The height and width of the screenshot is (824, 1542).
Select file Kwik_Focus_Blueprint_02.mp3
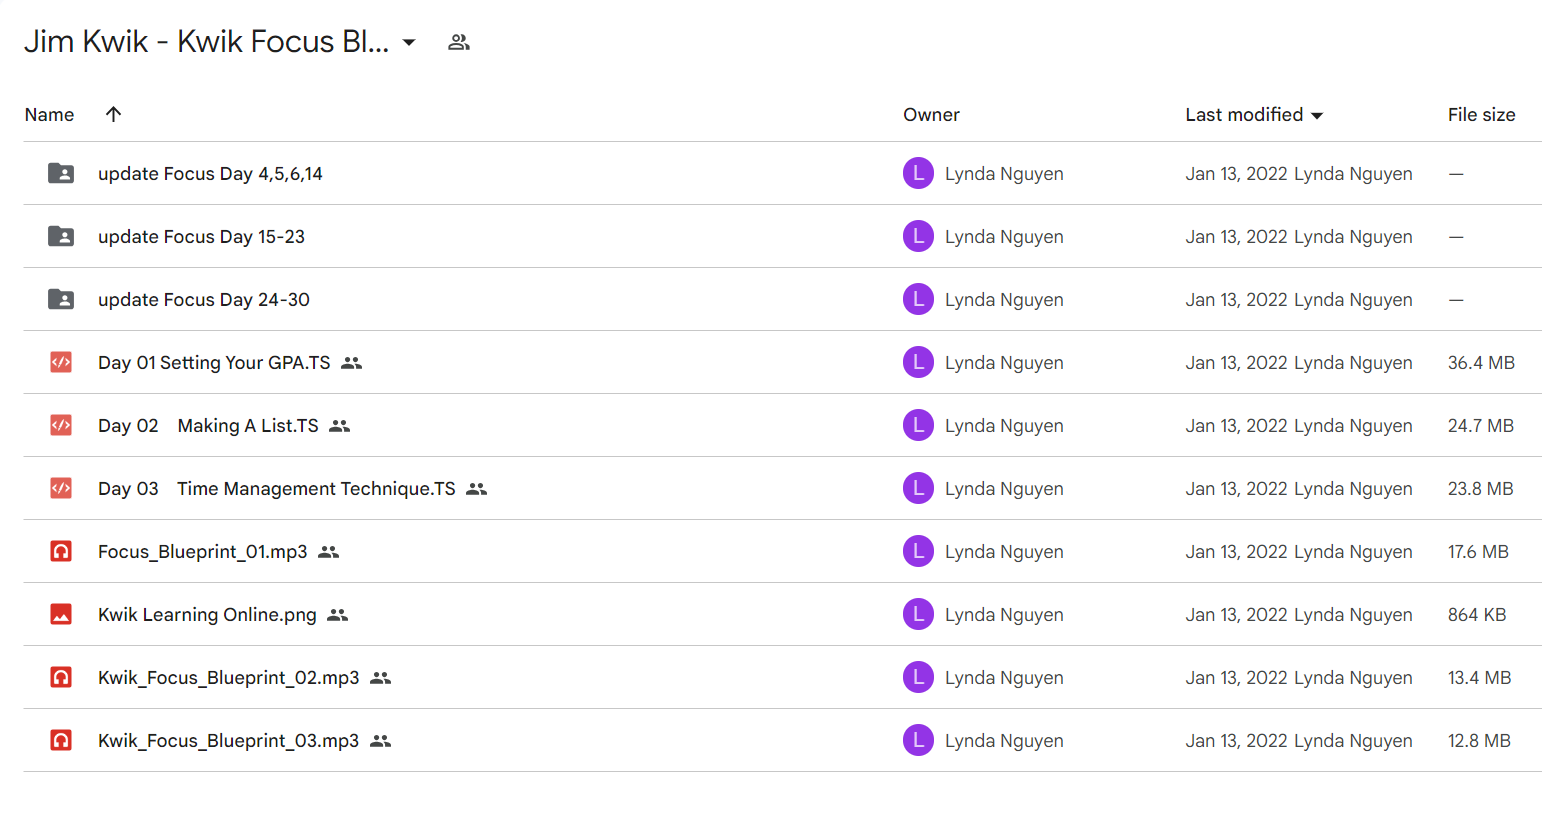229,678
